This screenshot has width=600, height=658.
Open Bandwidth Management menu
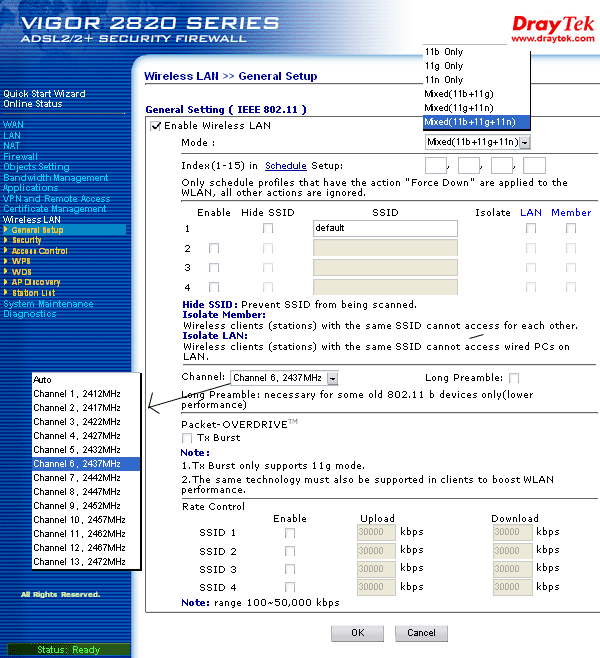(55, 178)
